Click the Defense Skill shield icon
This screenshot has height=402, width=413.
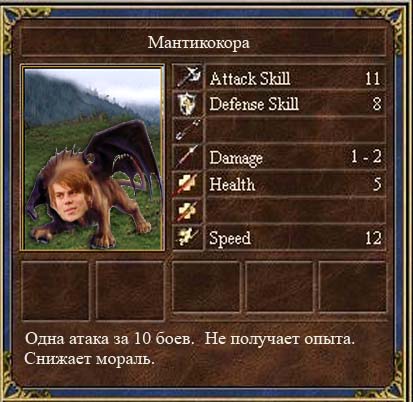point(189,104)
